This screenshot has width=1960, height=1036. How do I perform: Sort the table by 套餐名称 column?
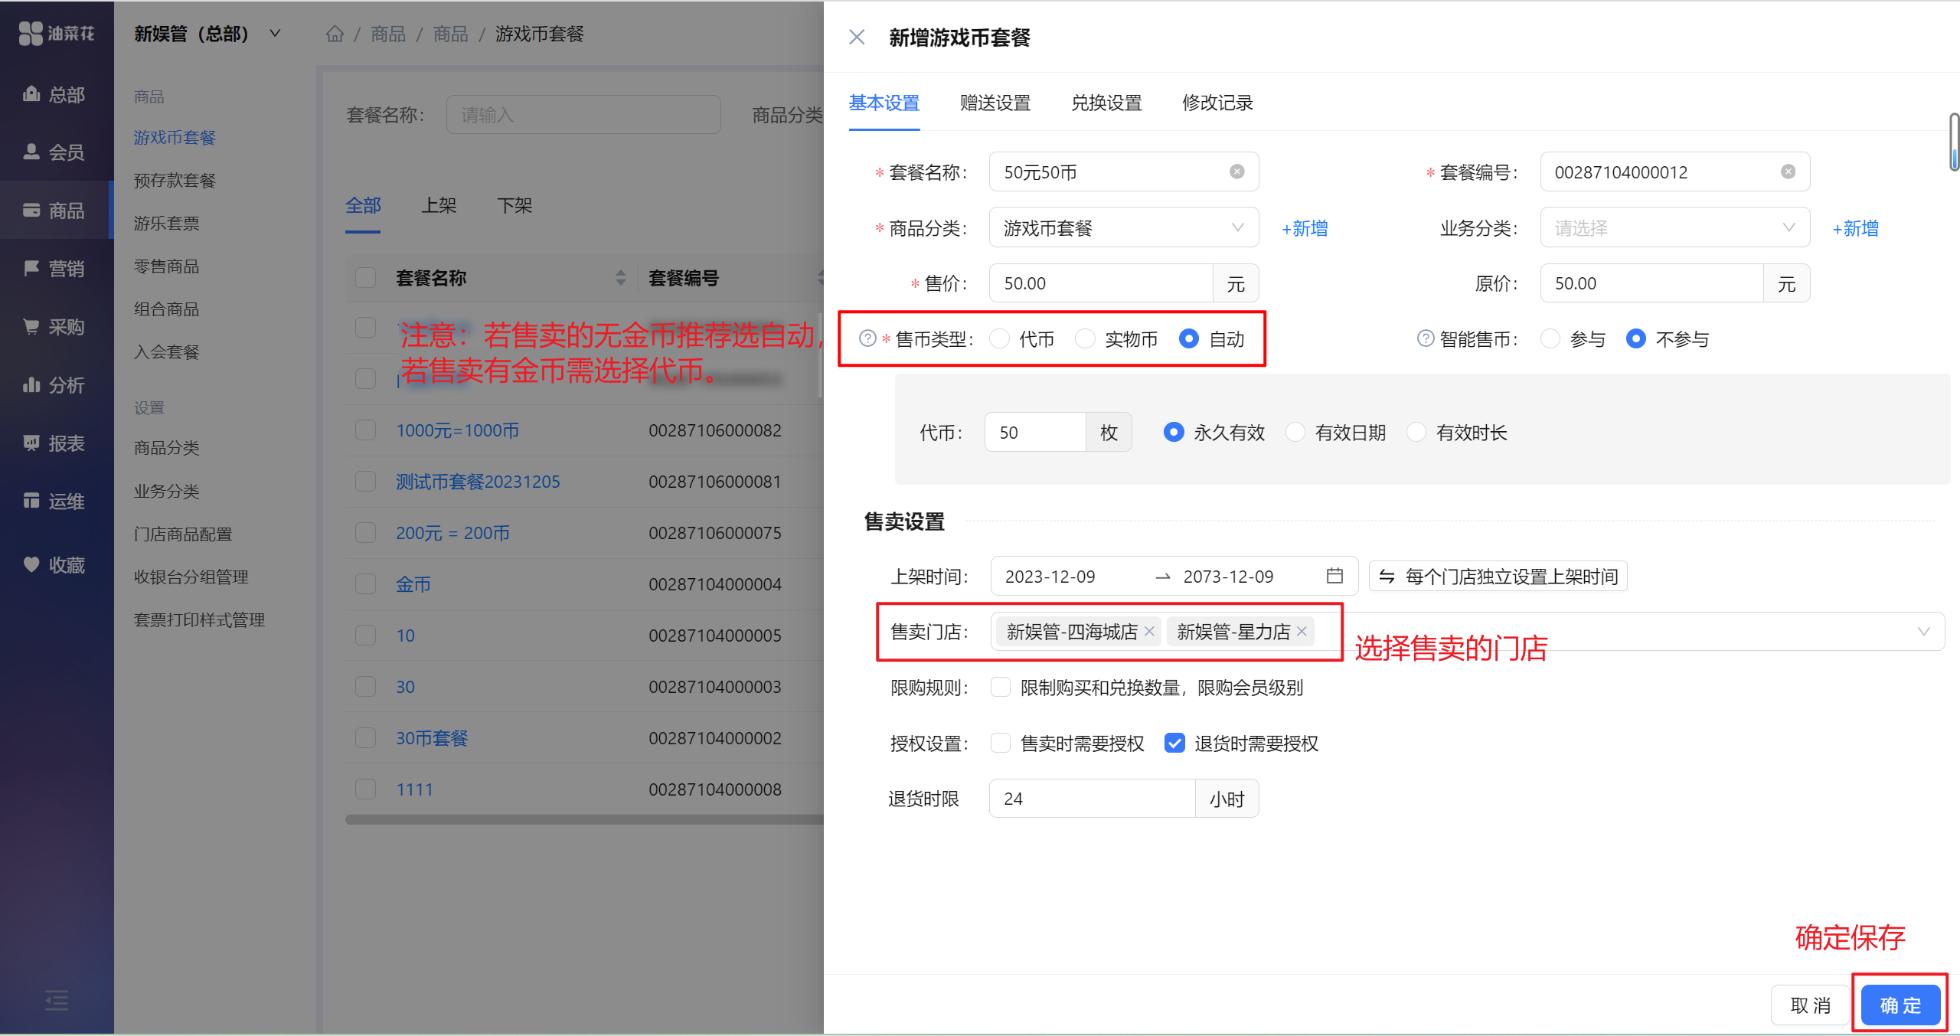tap(620, 278)
